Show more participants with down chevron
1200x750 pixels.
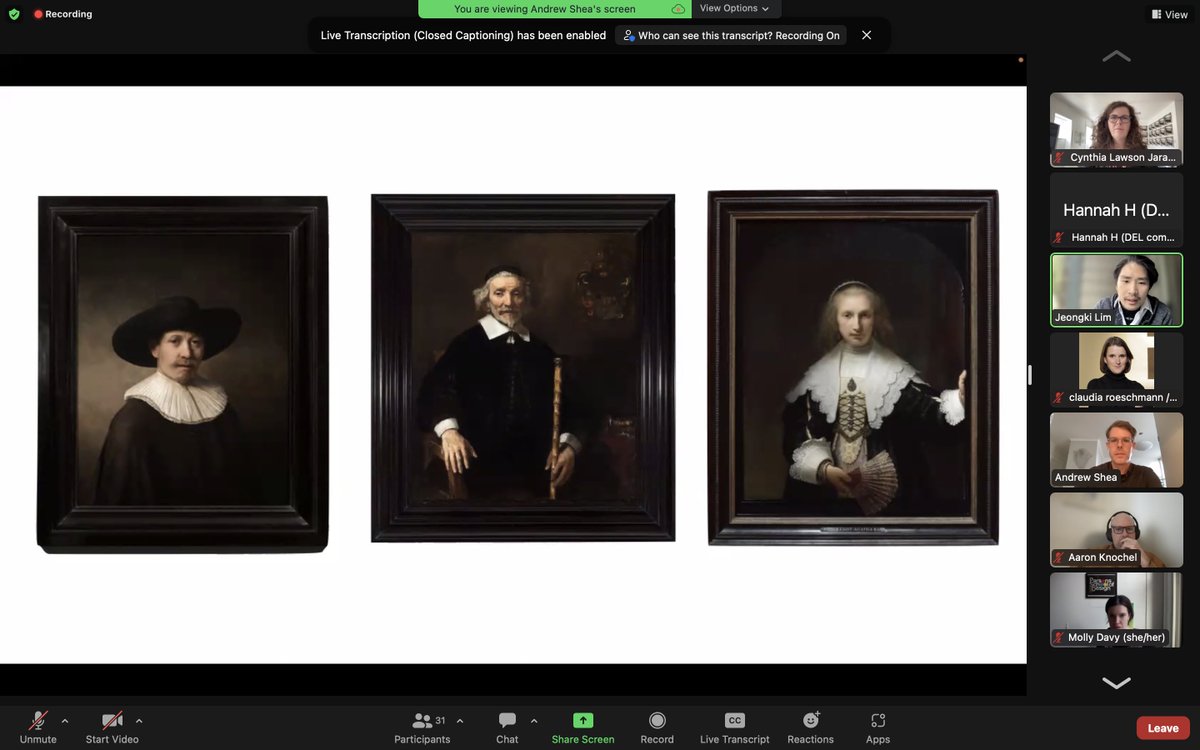pos(1116,683)
